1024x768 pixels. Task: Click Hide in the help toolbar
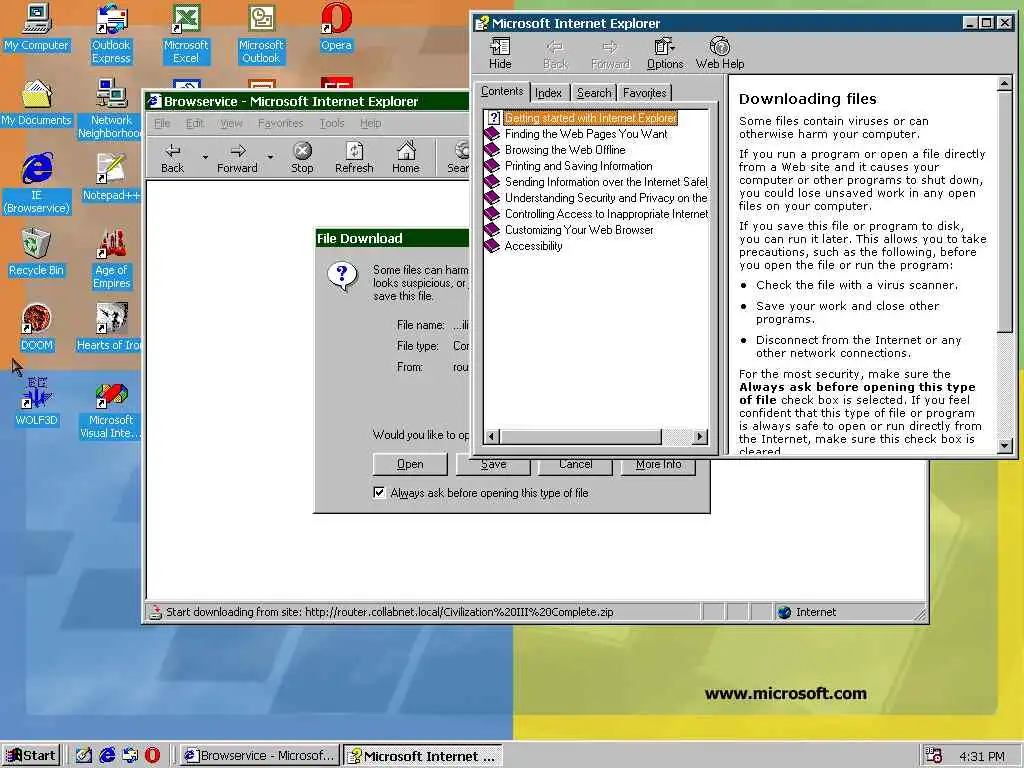(500, 54)
